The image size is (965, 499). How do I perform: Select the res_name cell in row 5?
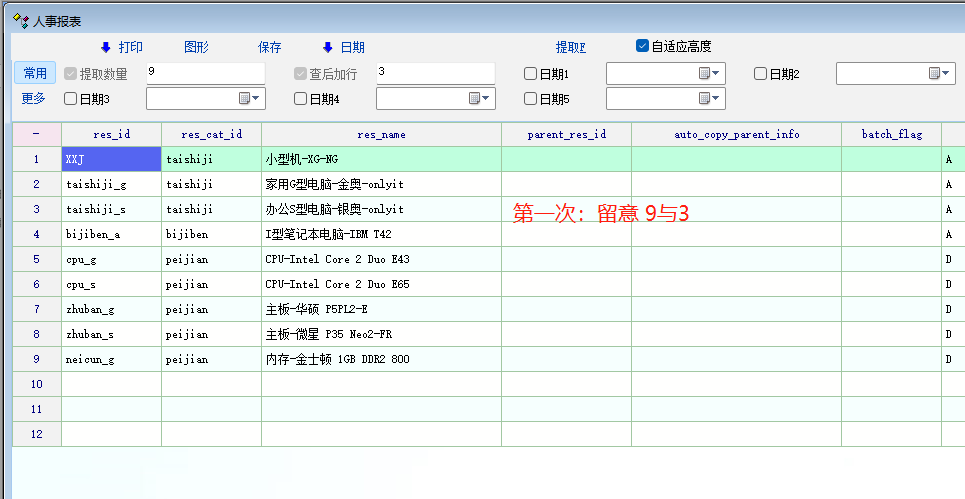(x=381, y=259)
